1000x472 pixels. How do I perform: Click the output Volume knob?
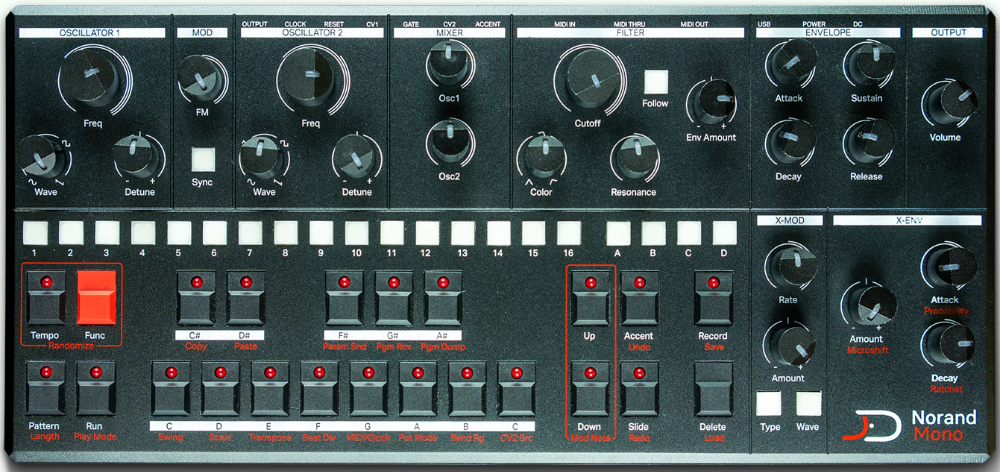pos(945,104)
